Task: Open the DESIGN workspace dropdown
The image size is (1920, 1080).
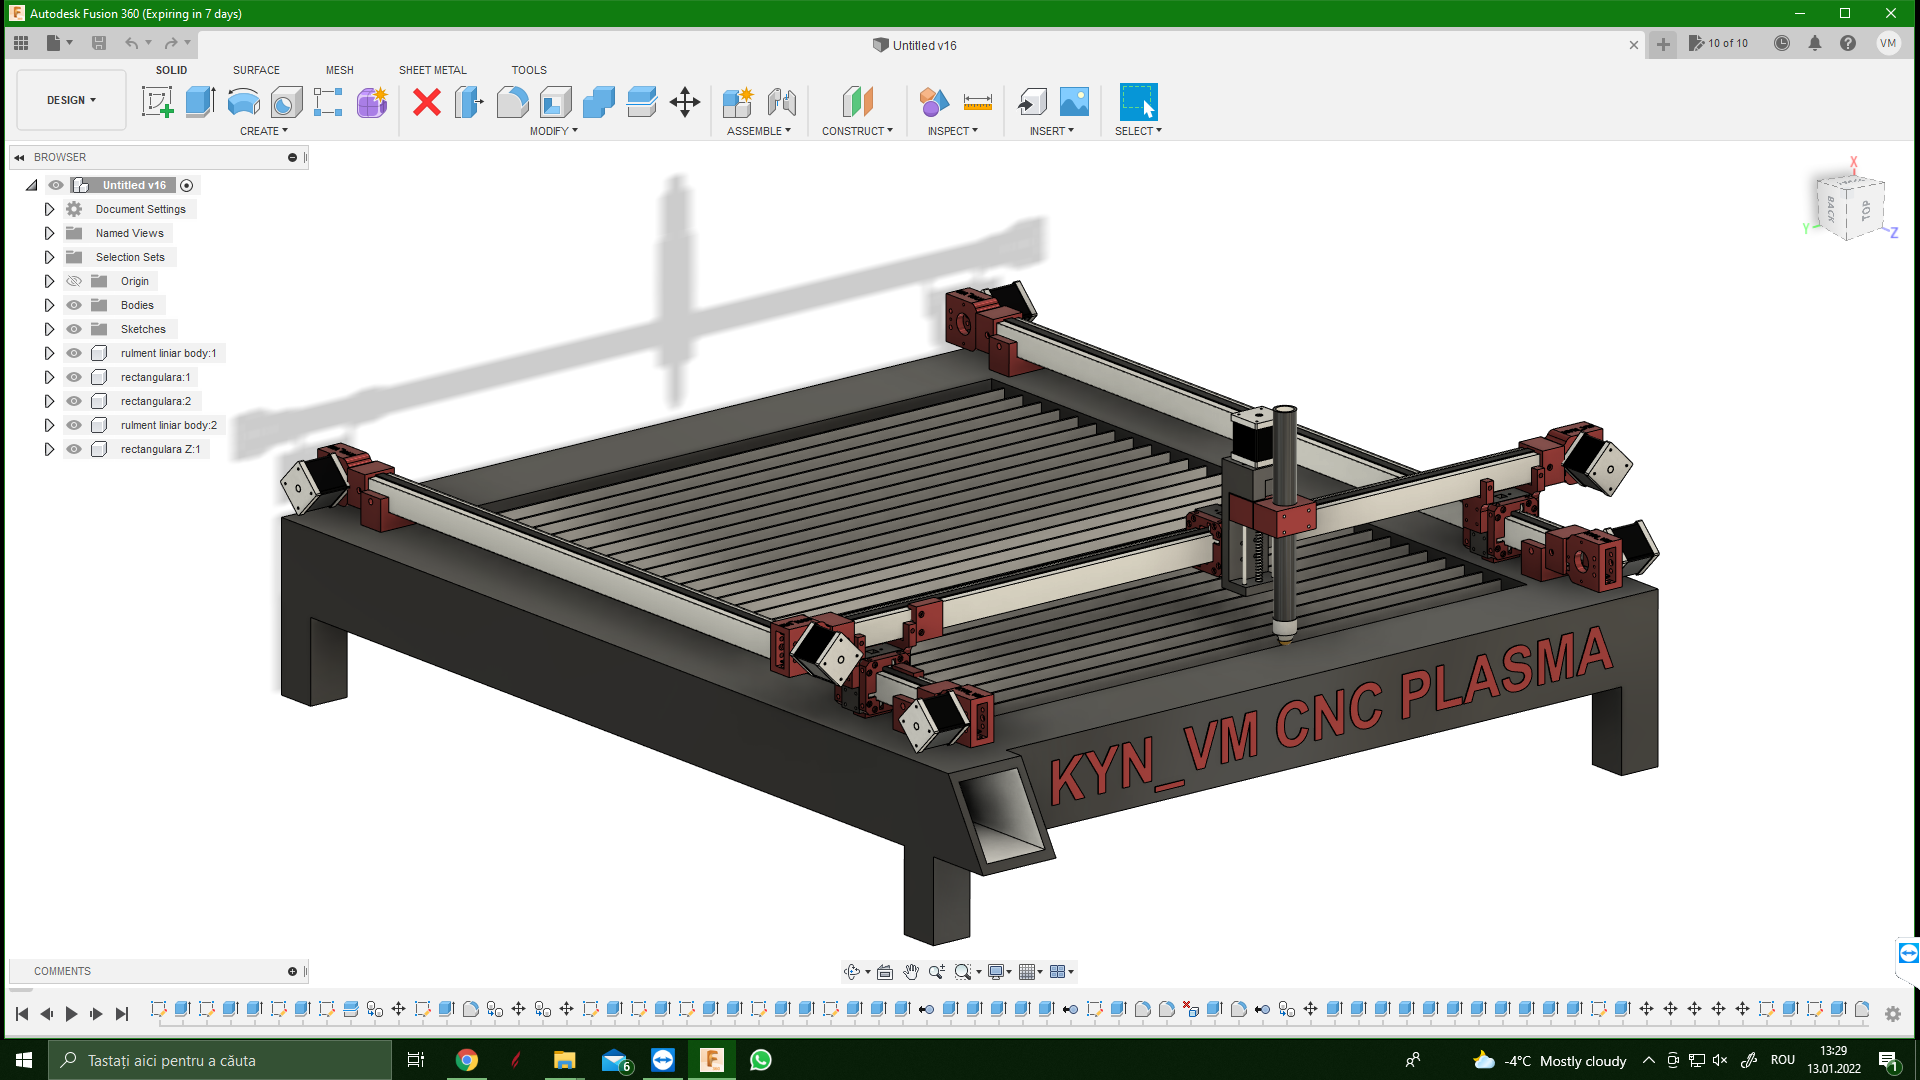Action: pos(71,100)
